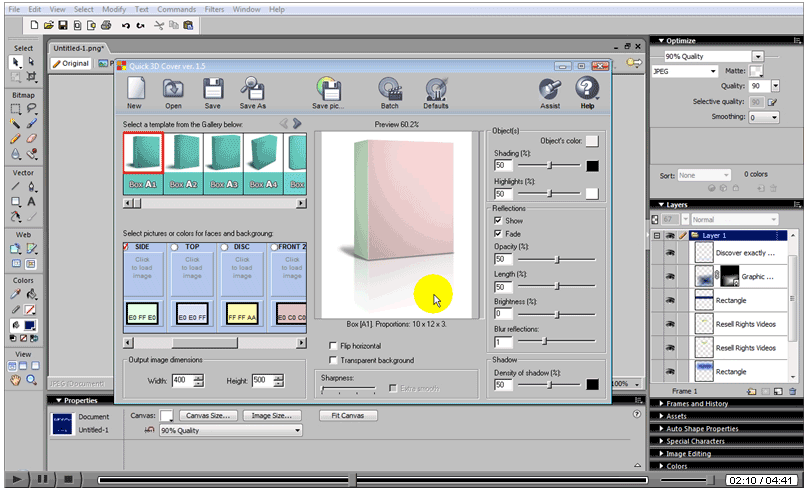
Task: Select the DISC face radio button
Action: [224, 247]
